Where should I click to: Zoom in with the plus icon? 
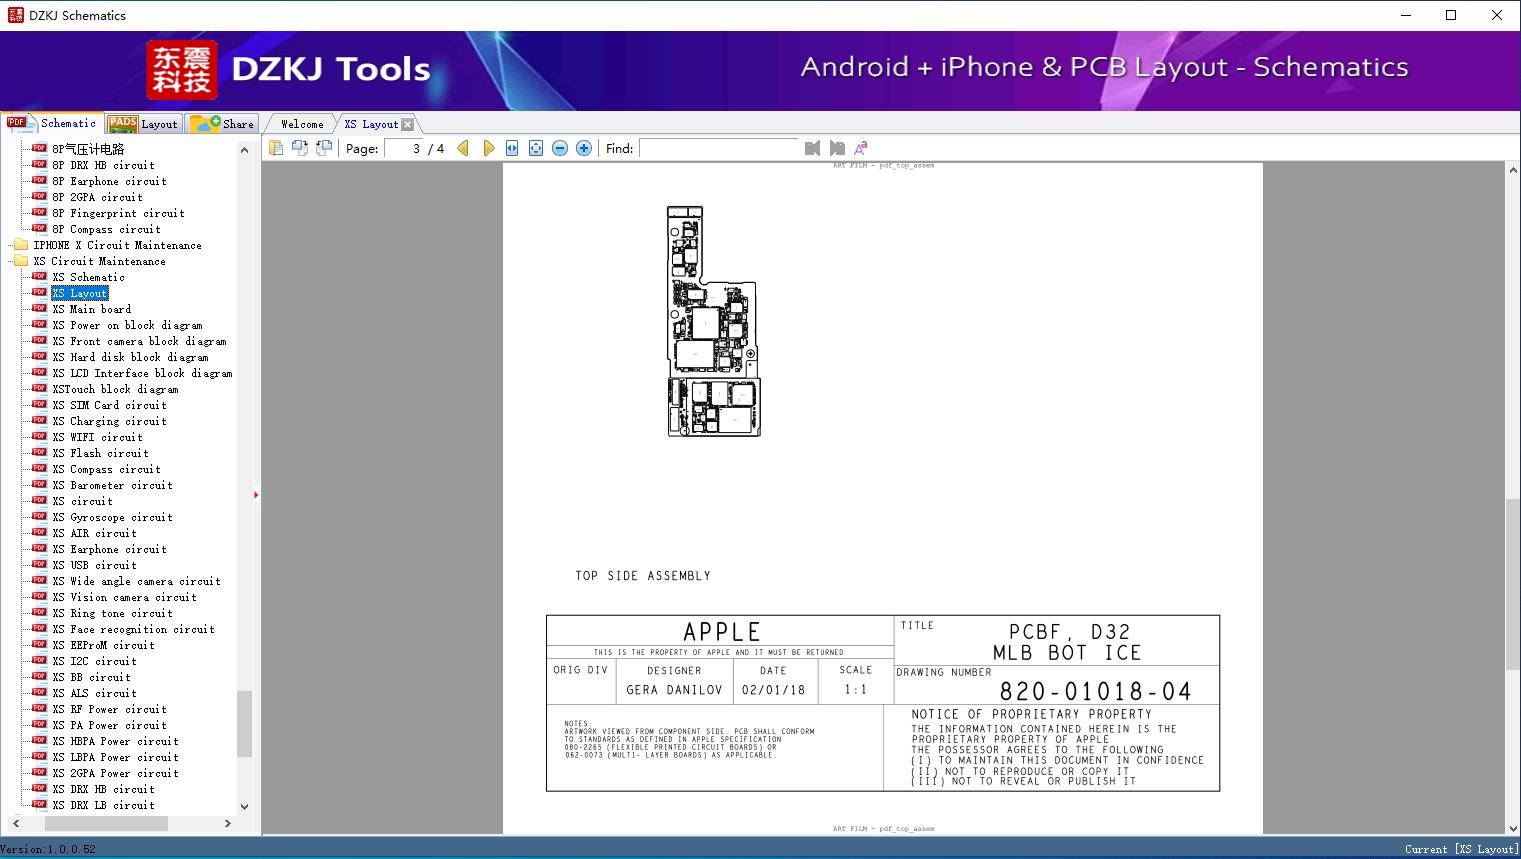pyautogui.click(x=584, y=148)
